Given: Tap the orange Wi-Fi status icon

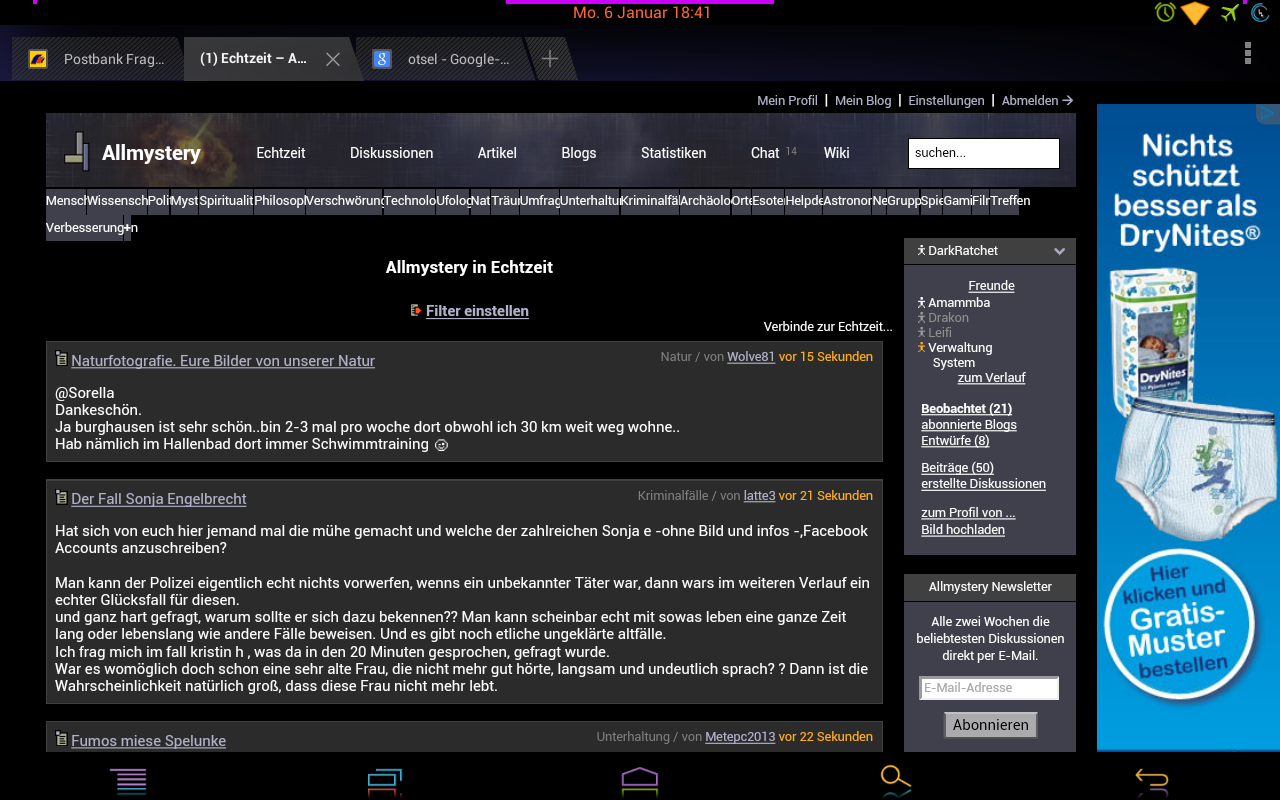Looking at the screenshot, I should (1195, 13).
